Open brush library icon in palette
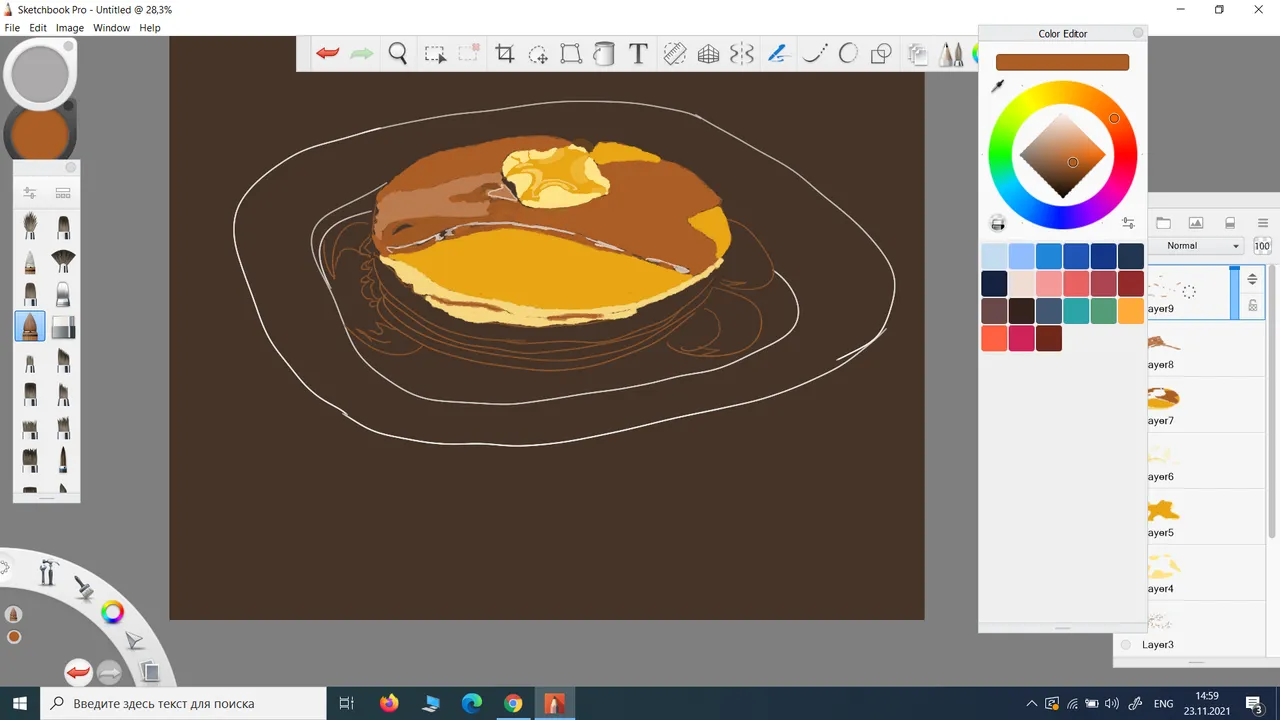The width and height of the screenshot is (1280, 720). coord(63,193)
